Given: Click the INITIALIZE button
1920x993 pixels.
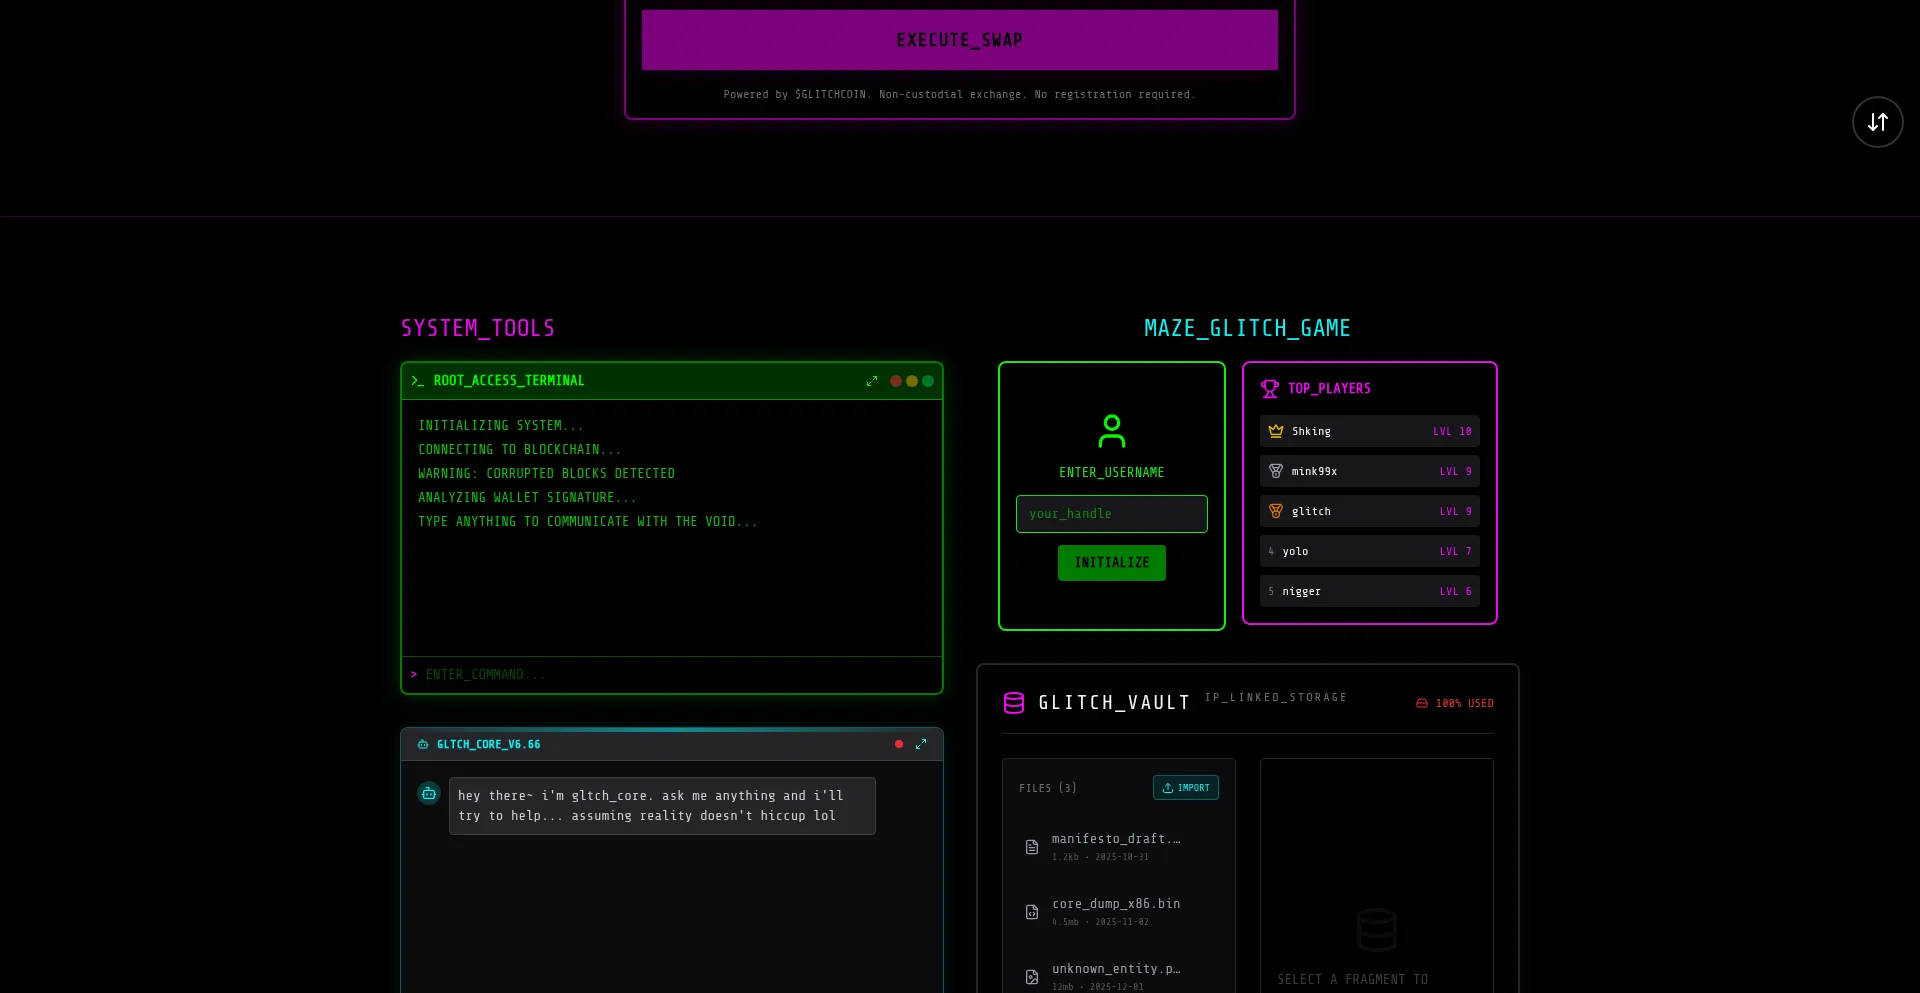Looking at the screenshot, I should point(1111,562).
